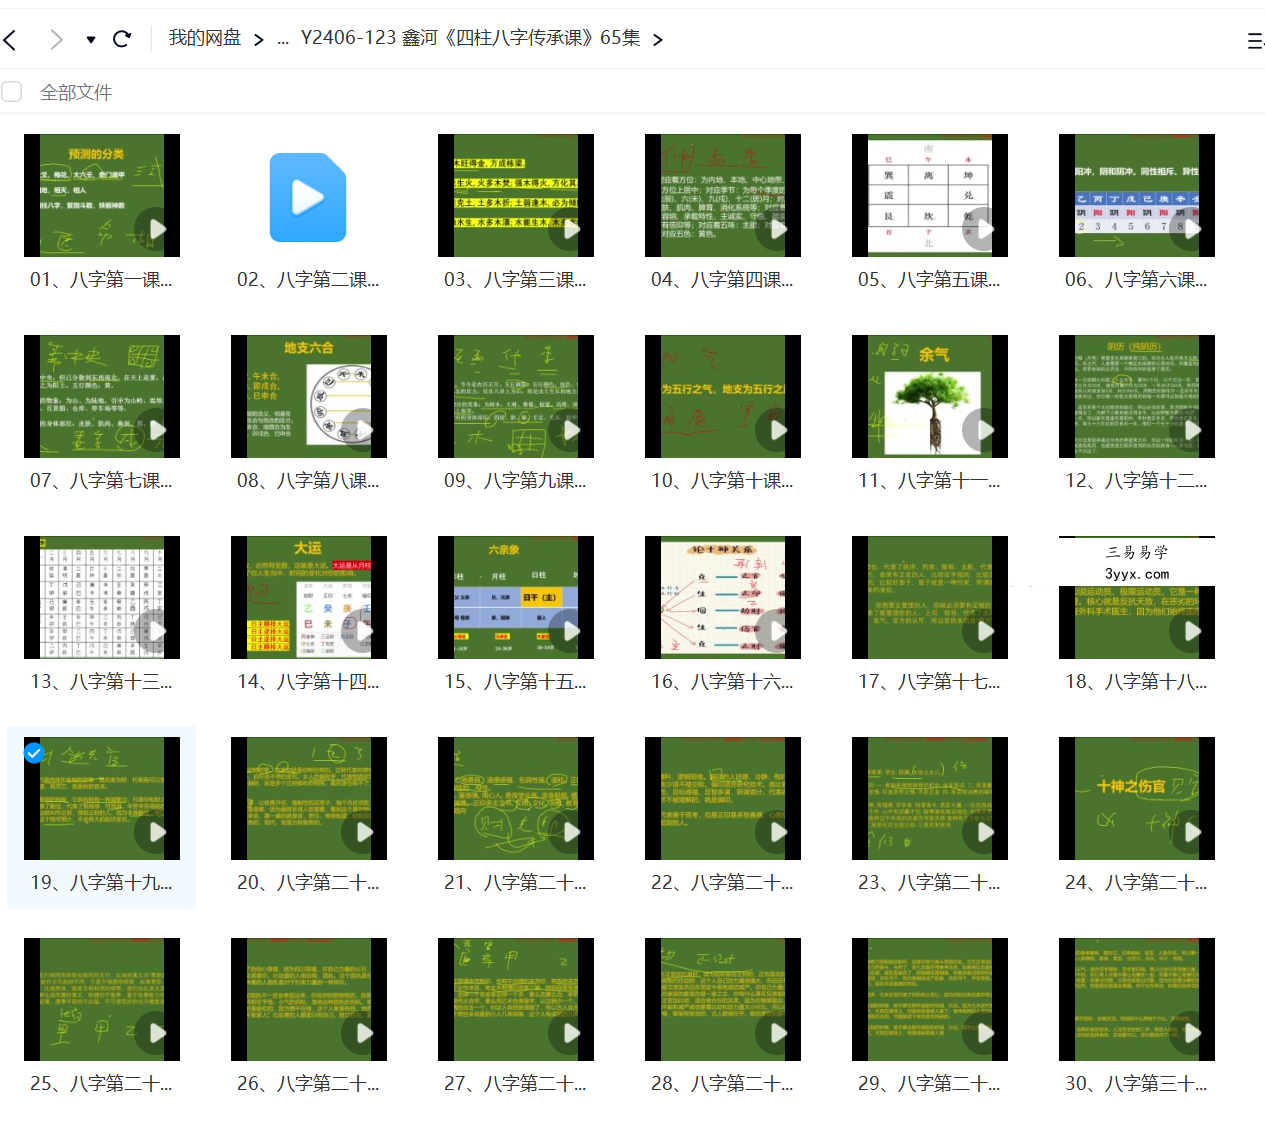Select file name 01、八字第一课...
The image size is (1265, 1125).
[101, 280]
